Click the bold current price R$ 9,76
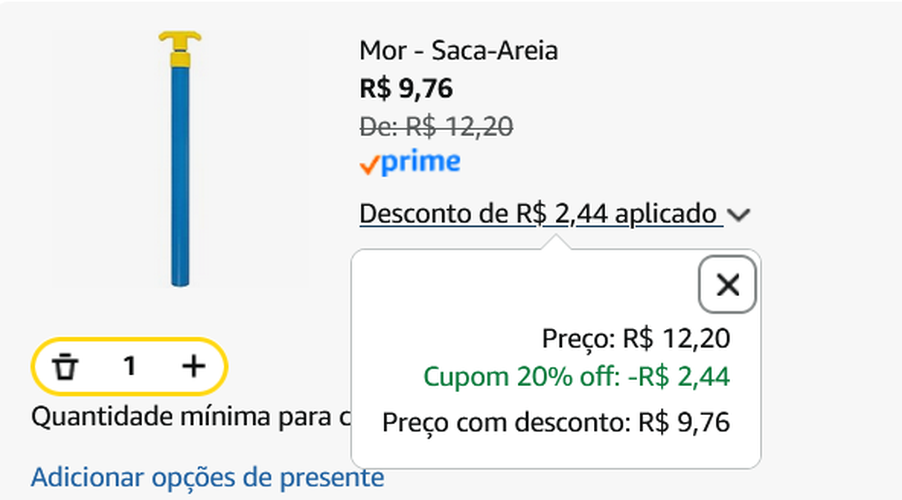 click(406, 88)
